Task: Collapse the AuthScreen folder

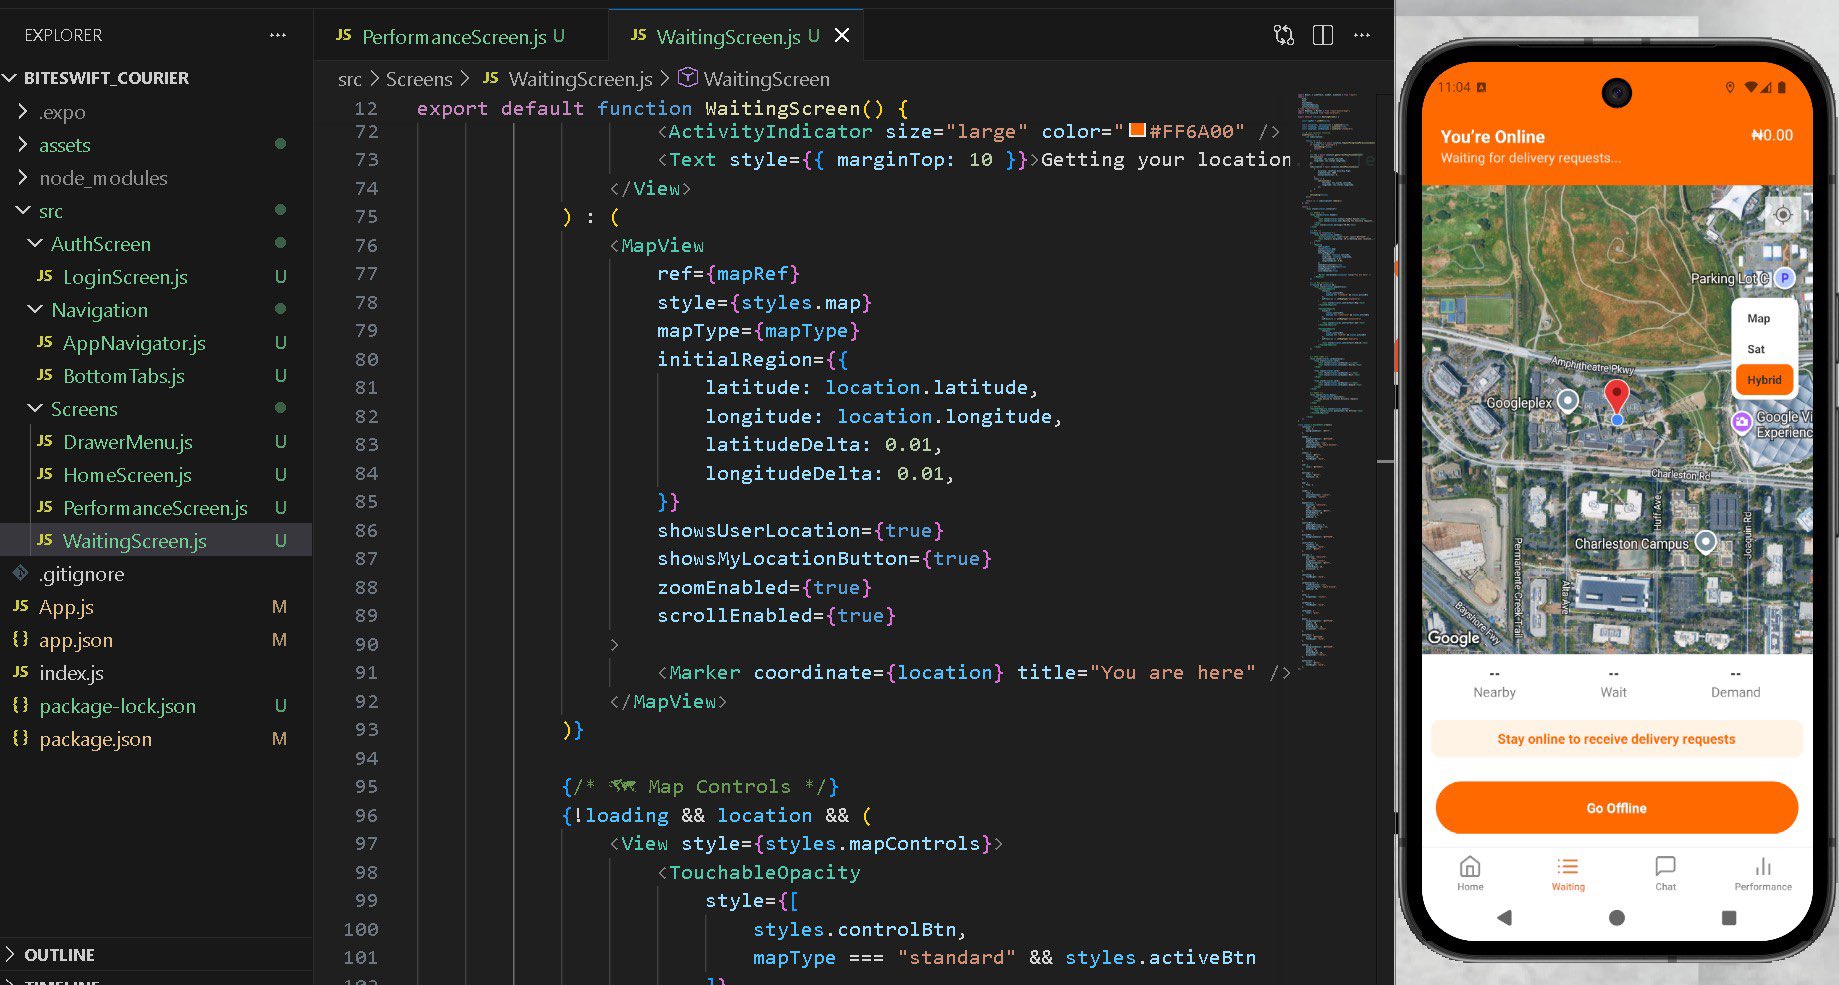Action: tap(100, 244)
